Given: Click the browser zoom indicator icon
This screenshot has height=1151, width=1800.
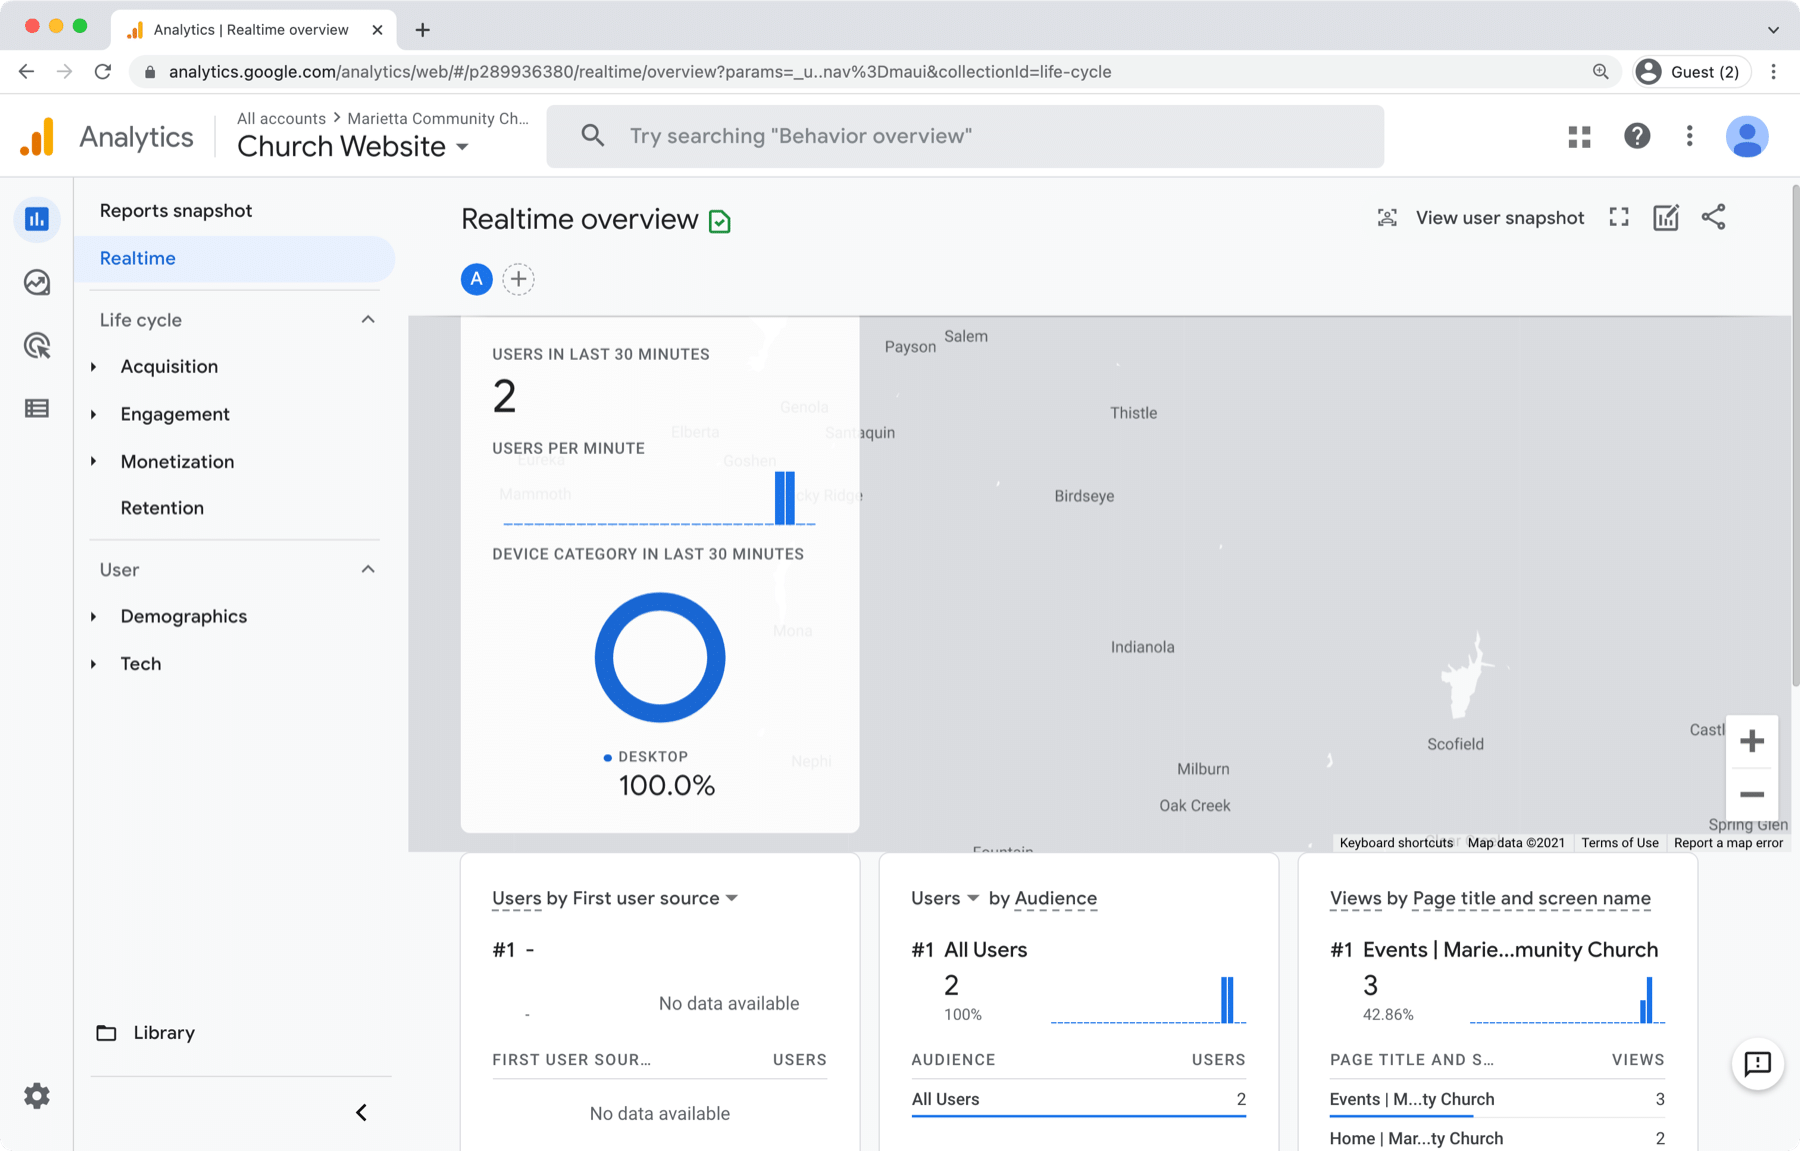Looking at the screenshot, I should (x=1601, y=72).
